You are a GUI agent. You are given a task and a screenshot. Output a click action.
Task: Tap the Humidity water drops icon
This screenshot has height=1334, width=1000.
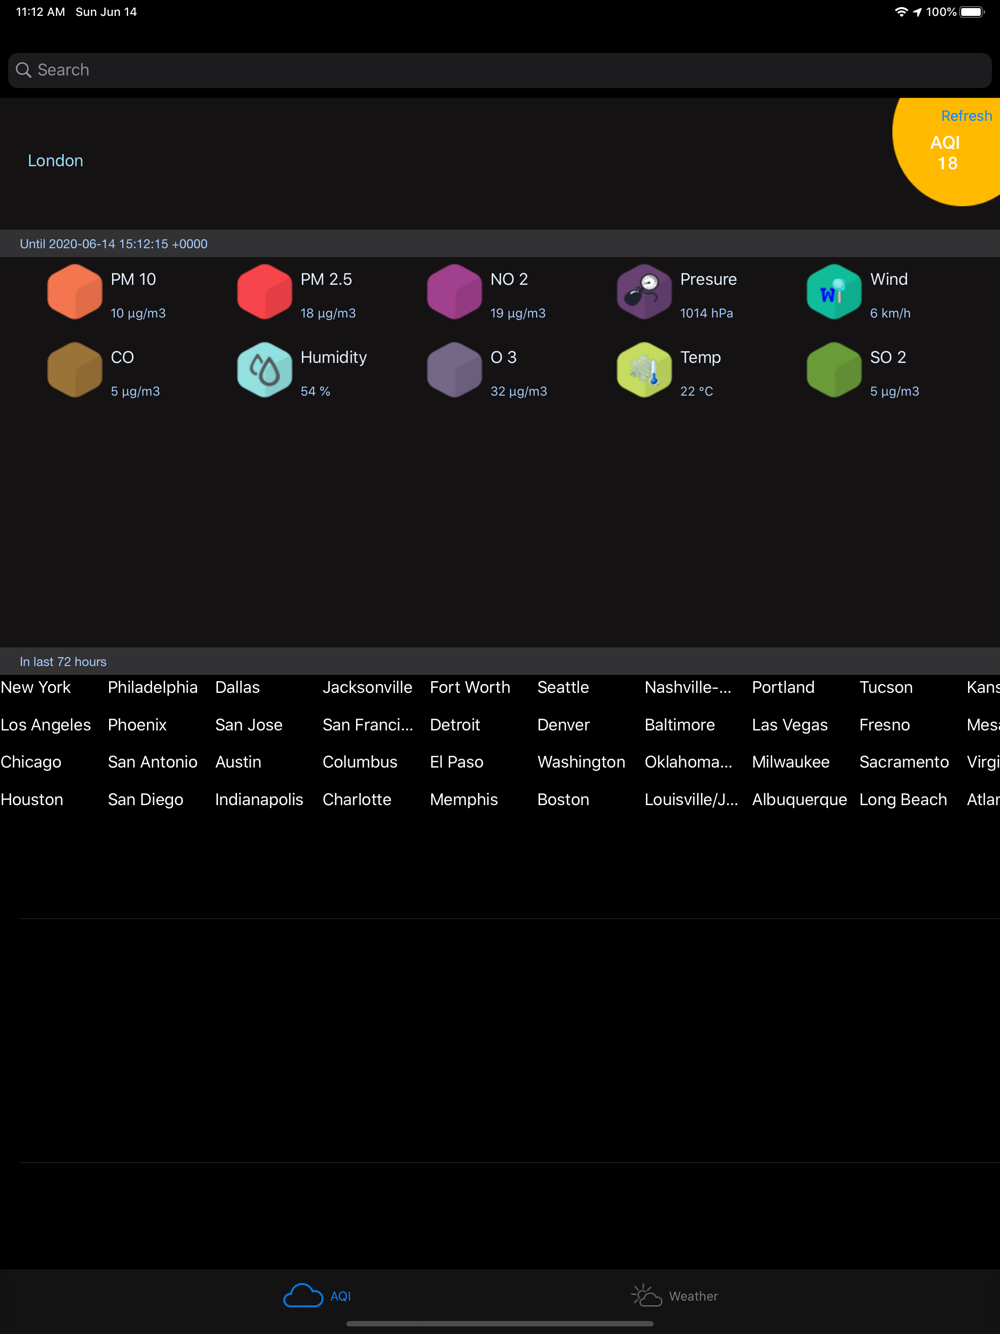pyautogui.click(x=265, y=370)
